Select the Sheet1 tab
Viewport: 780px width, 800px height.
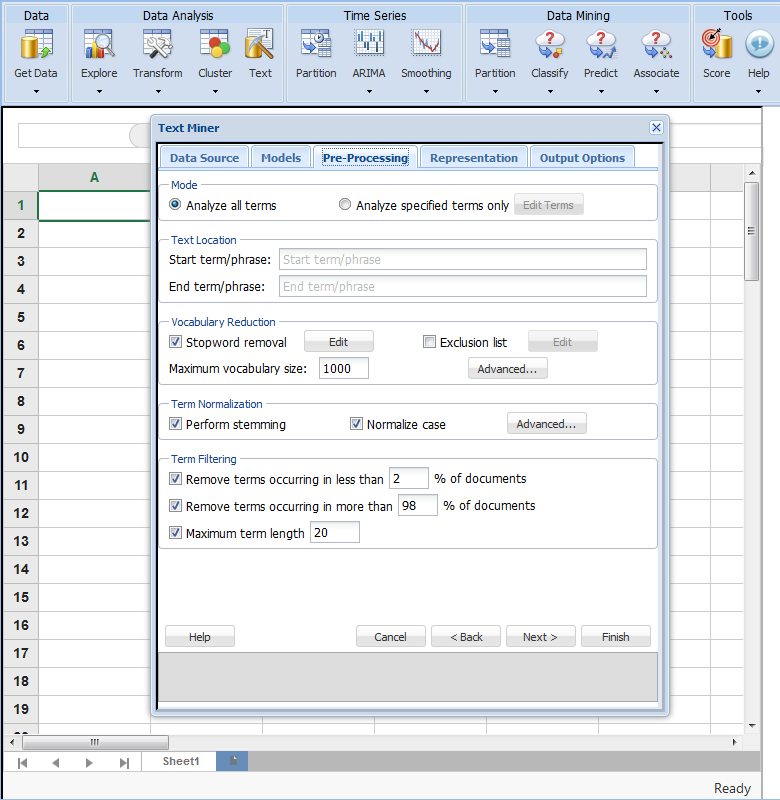click(181, 761)
